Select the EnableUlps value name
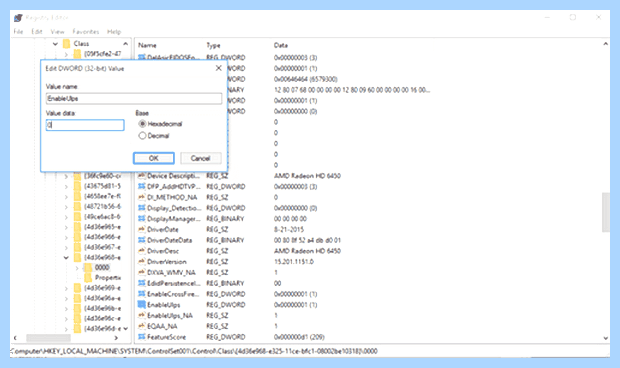Screen dimensions: 620x368 tap(164, 305)
